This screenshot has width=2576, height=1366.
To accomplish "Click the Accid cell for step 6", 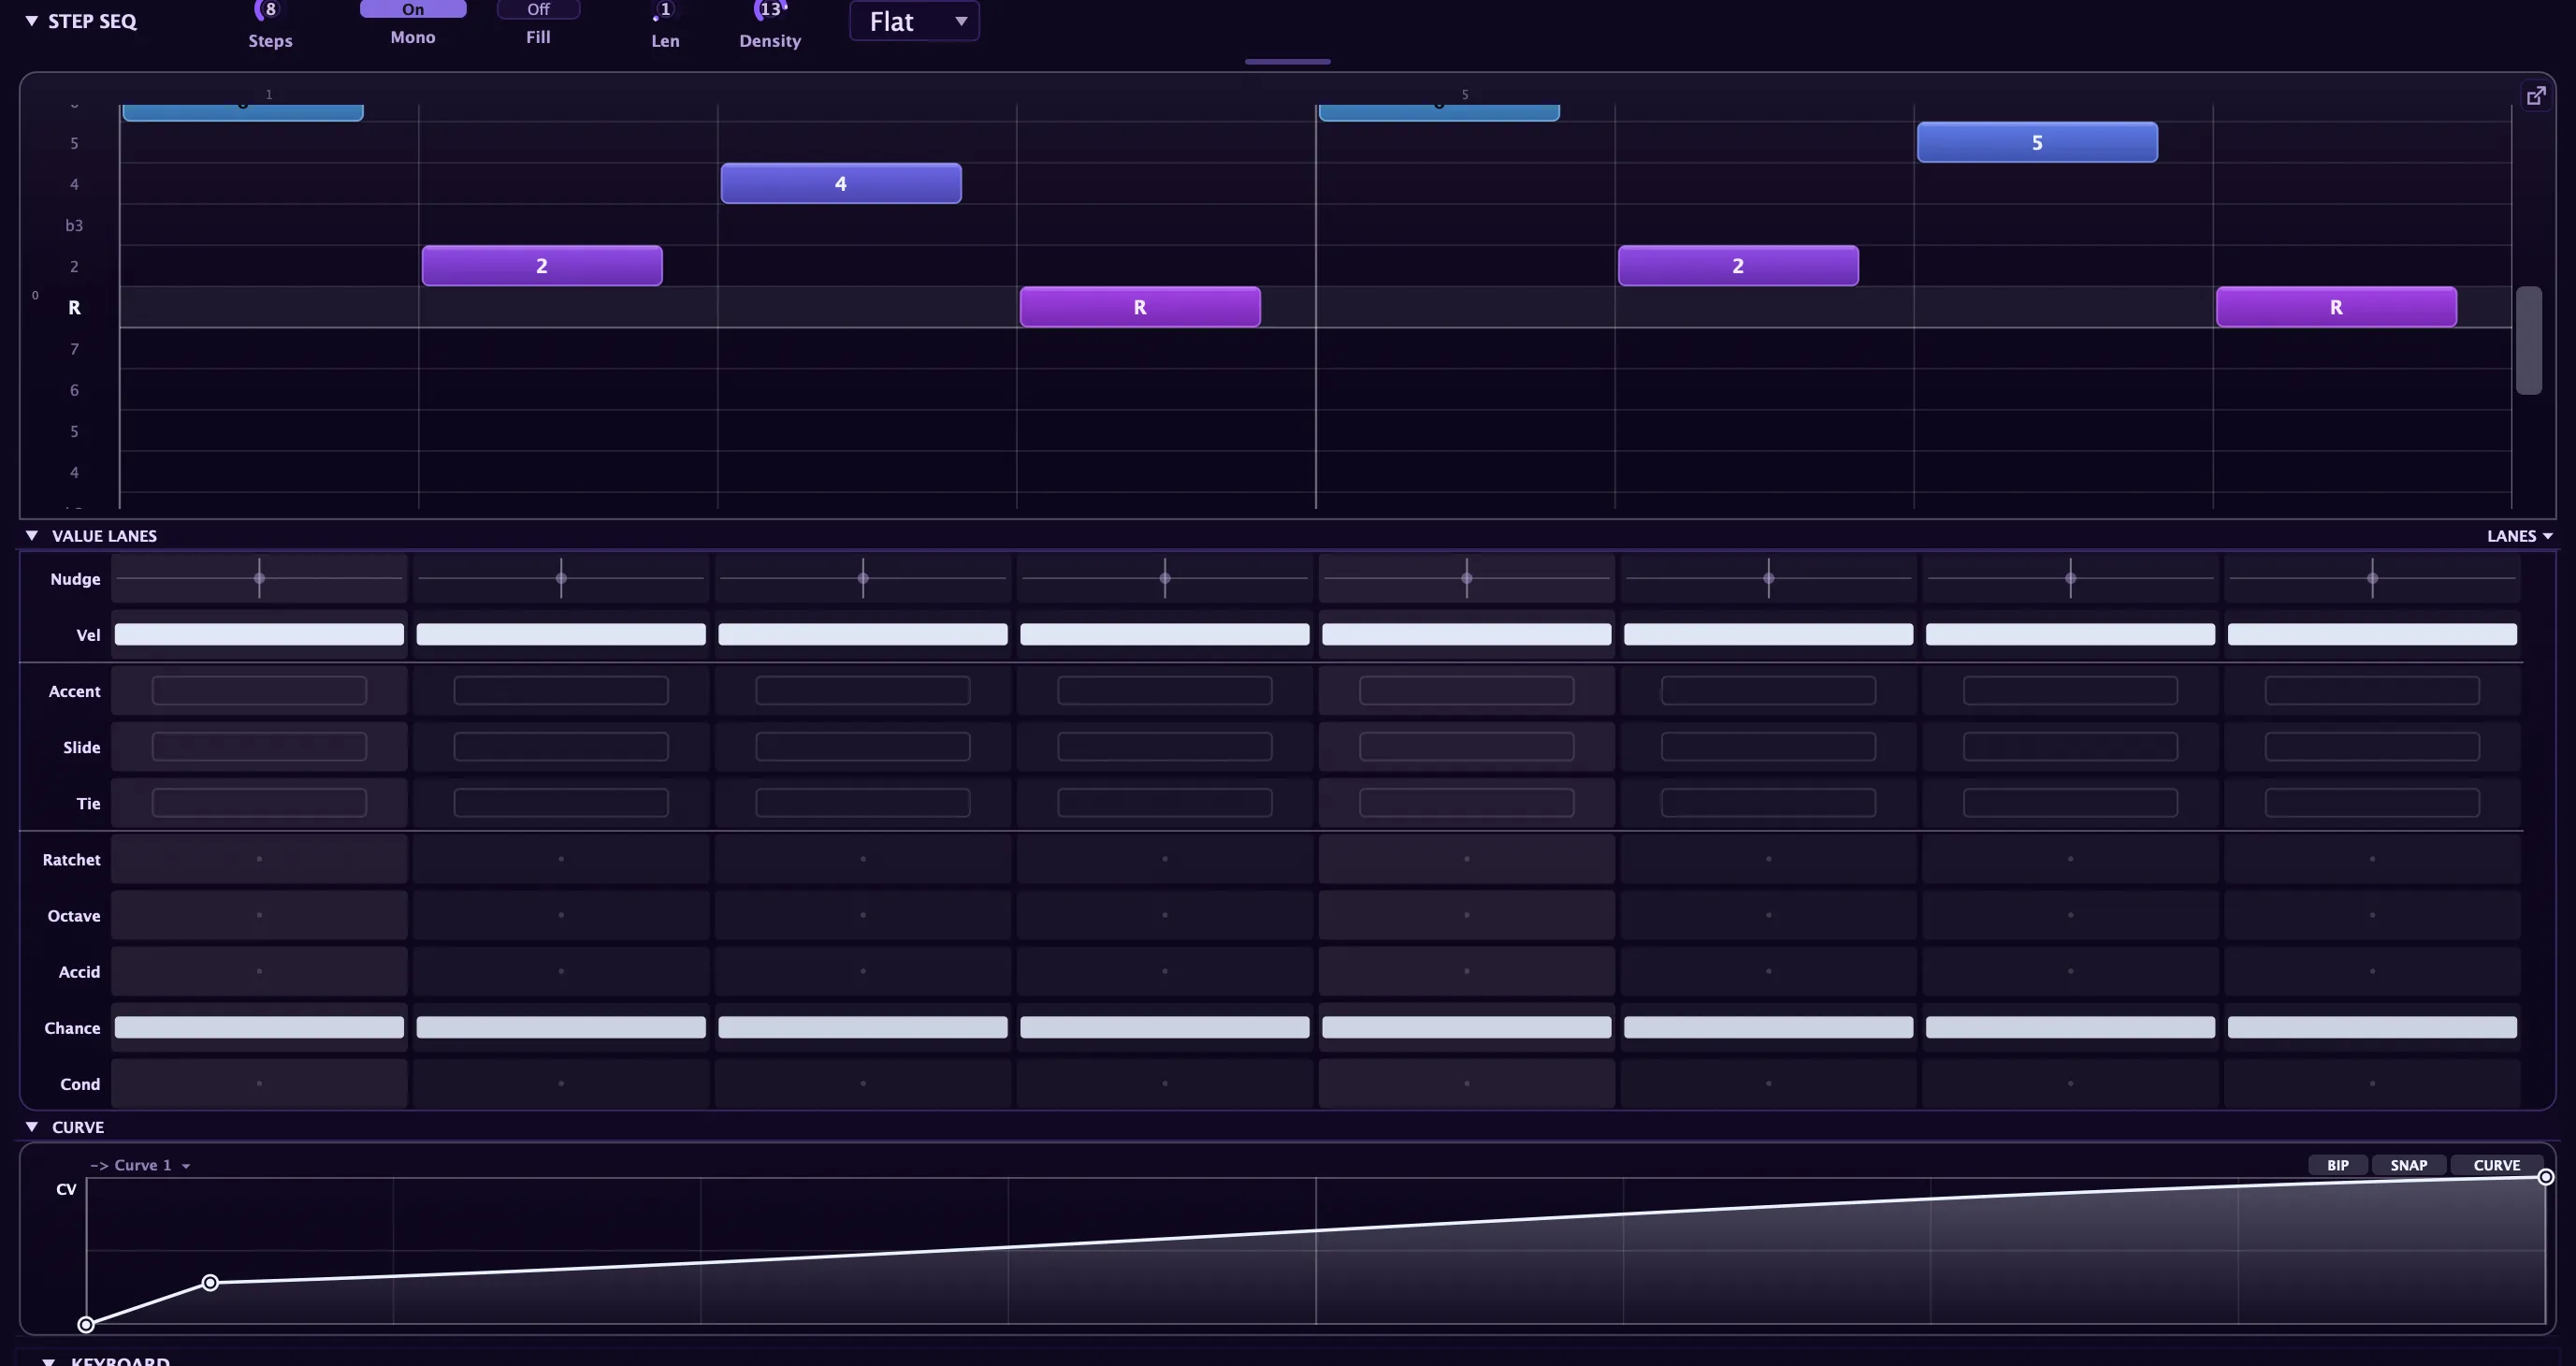I will (x=1769, y=971).
